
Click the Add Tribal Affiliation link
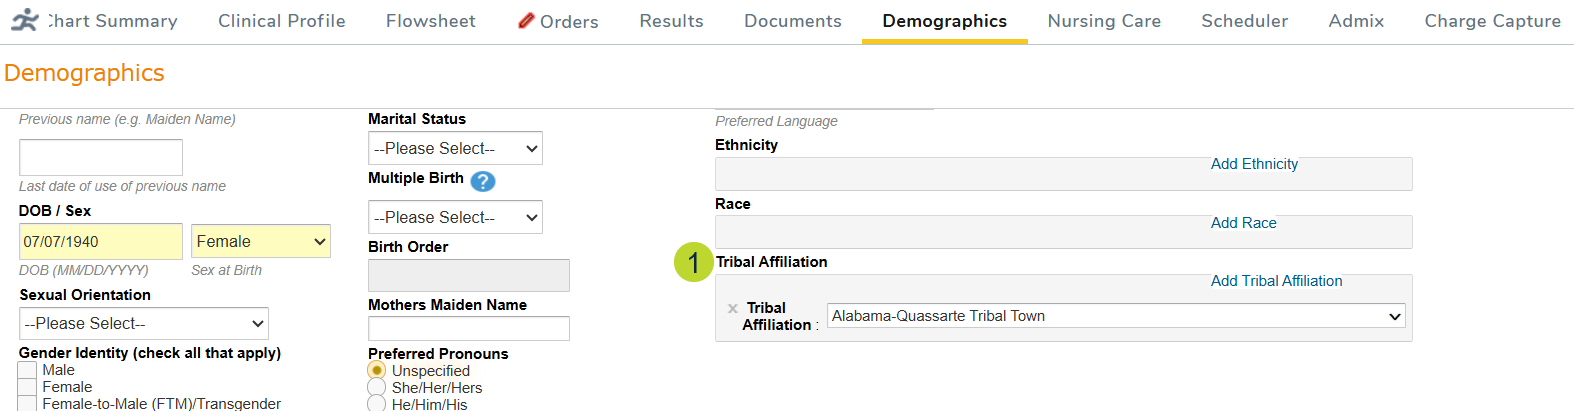[x=1276, y=281]
